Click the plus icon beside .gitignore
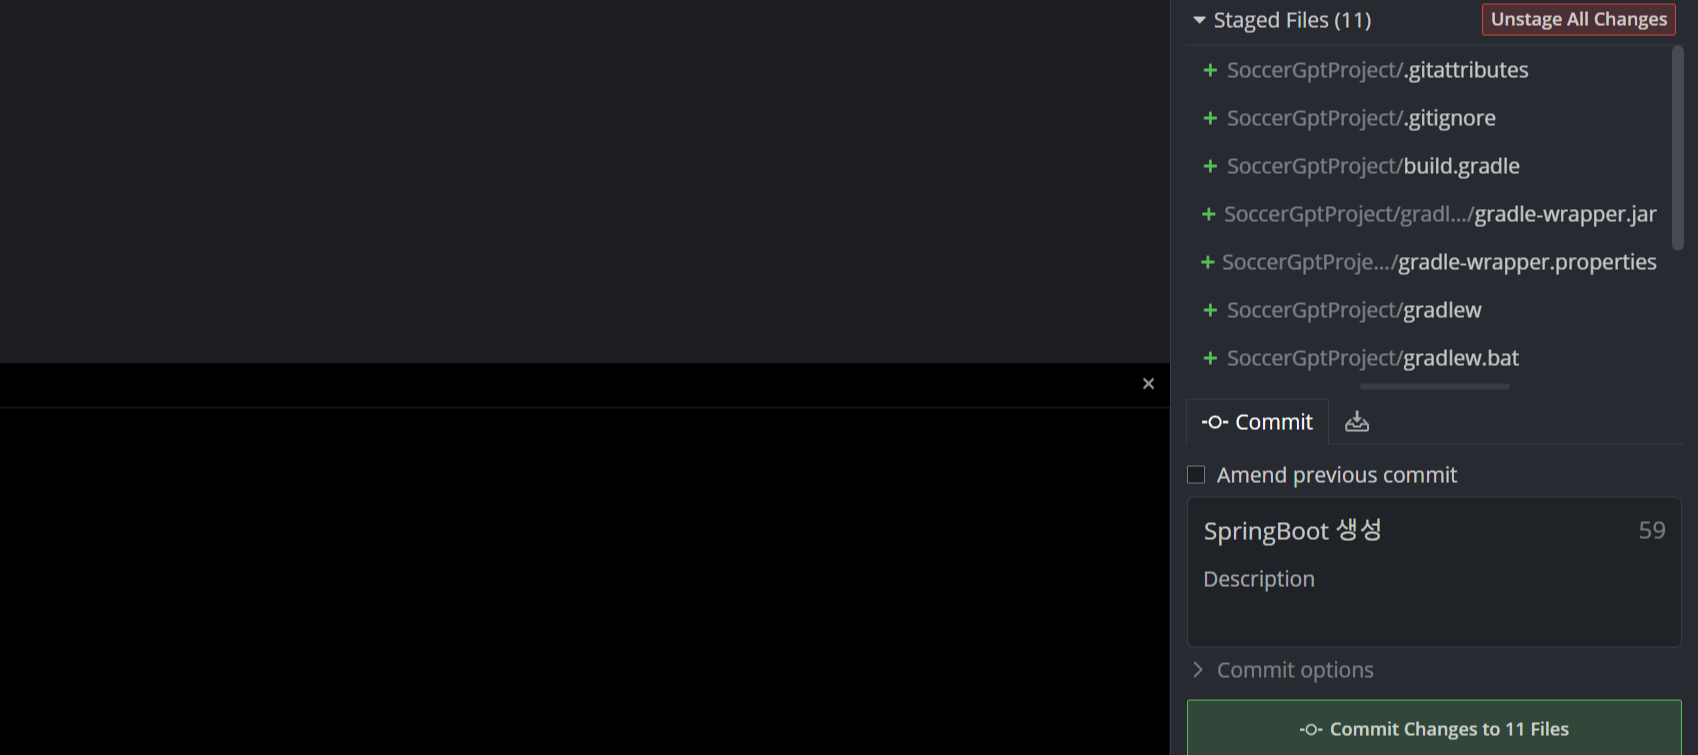The width and height of the screenshot is (1698, 755). point(1210,118)
